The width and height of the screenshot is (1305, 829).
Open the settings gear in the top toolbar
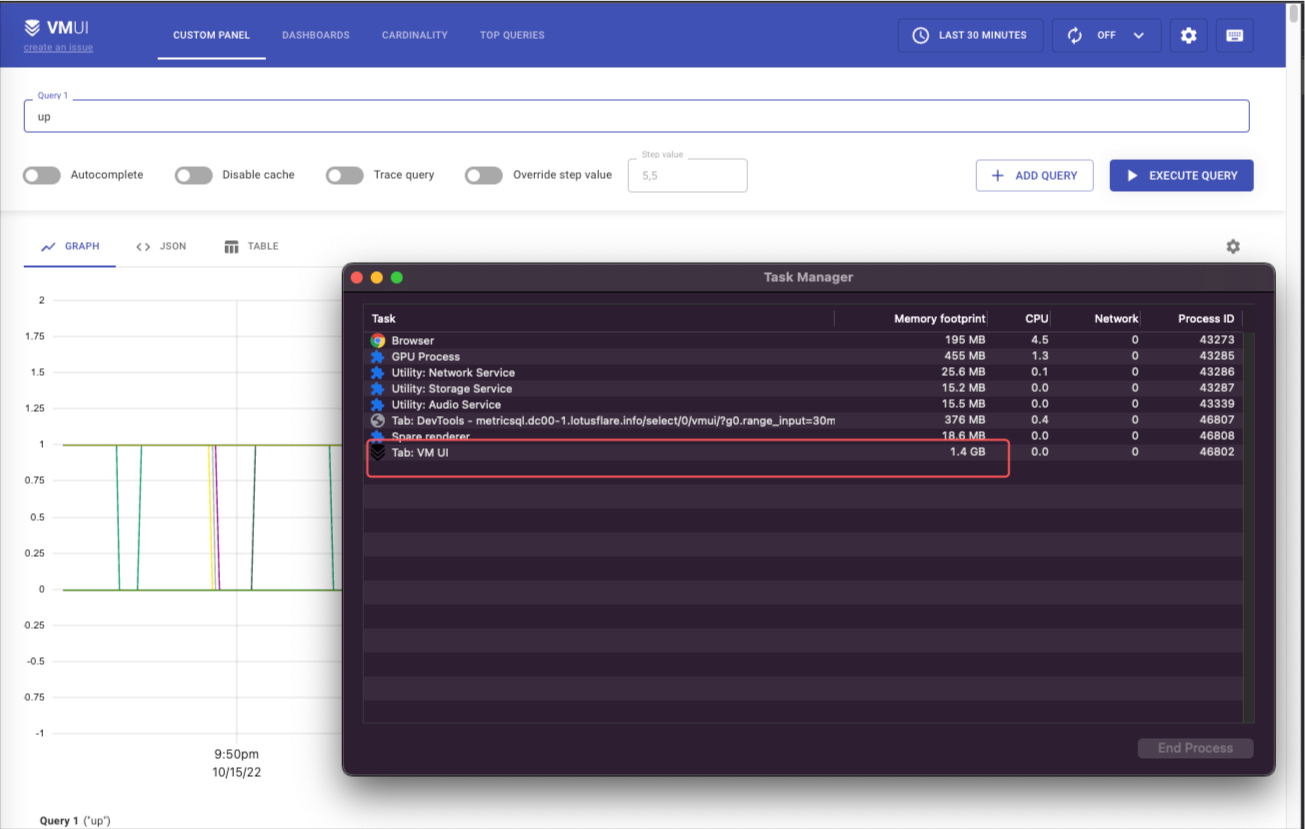[x=1188, y=35]
